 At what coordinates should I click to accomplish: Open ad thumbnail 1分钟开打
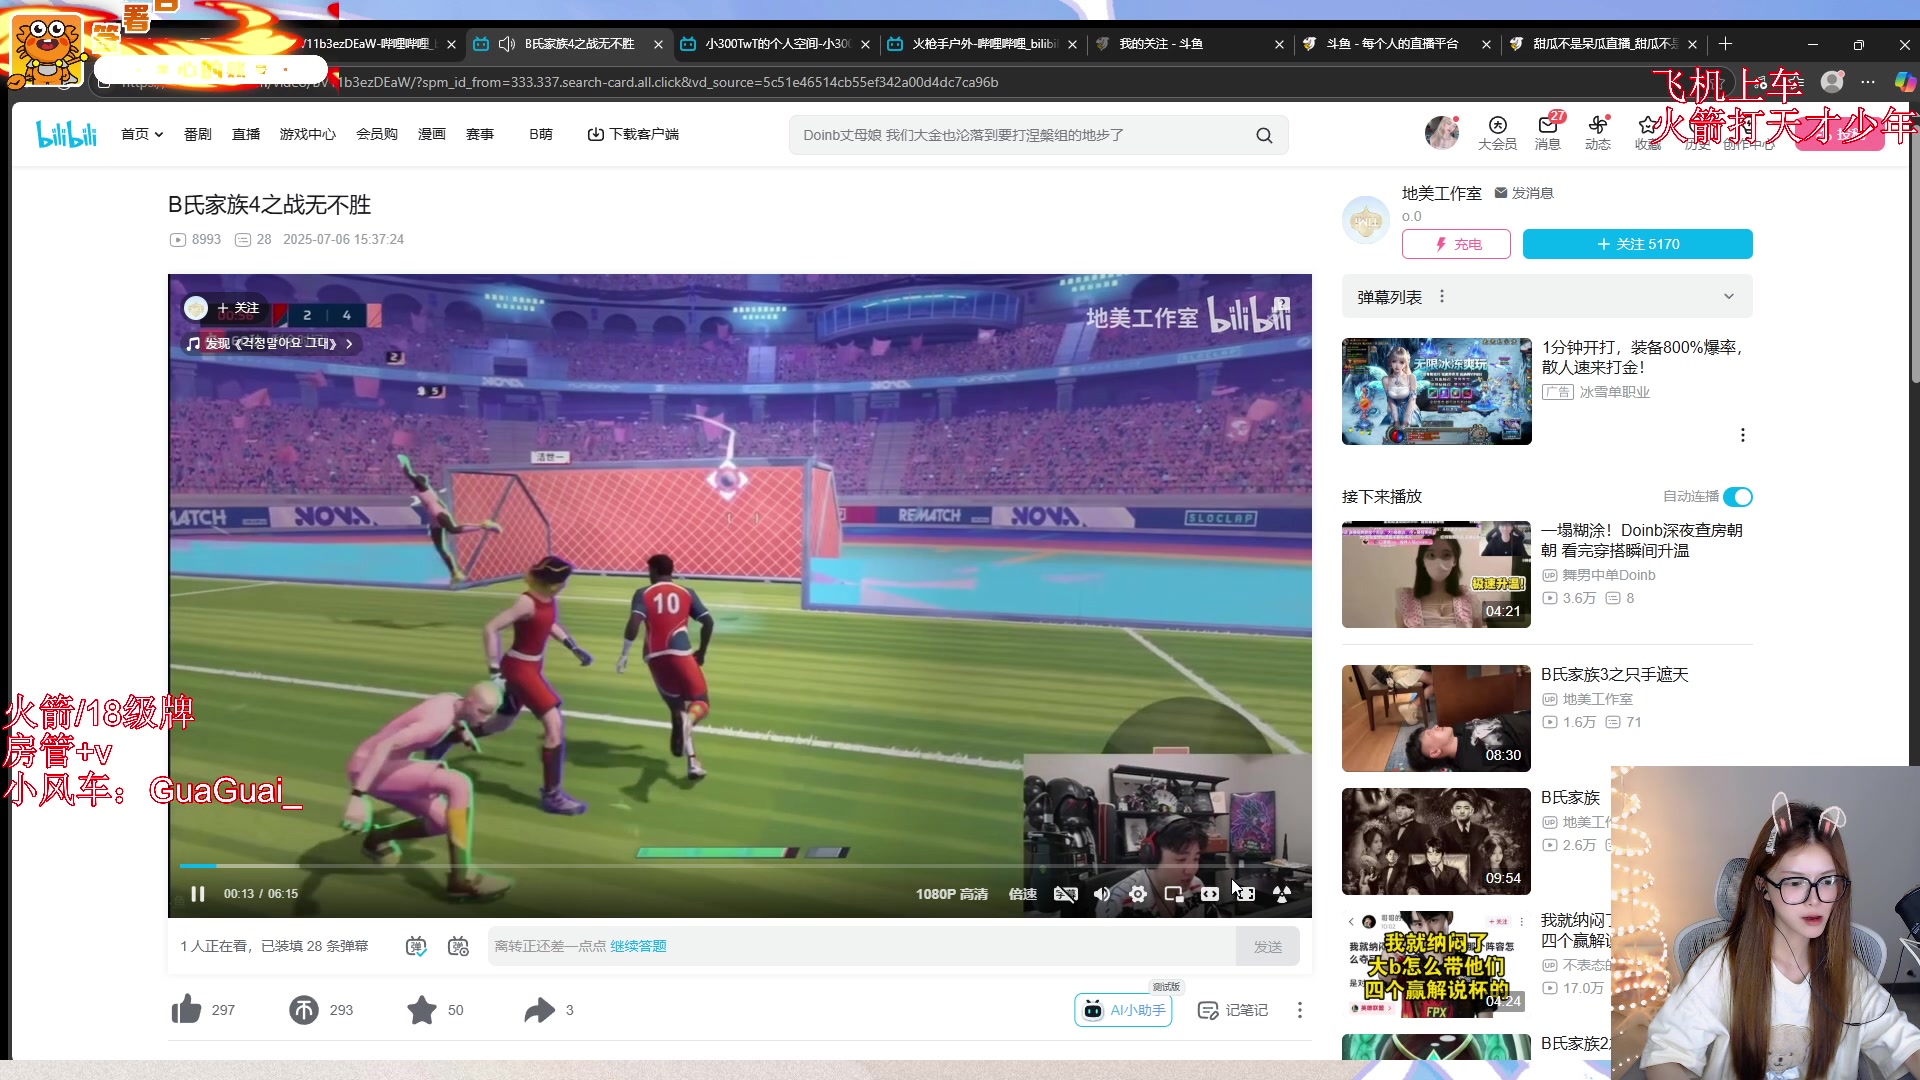click(1436, 391)
